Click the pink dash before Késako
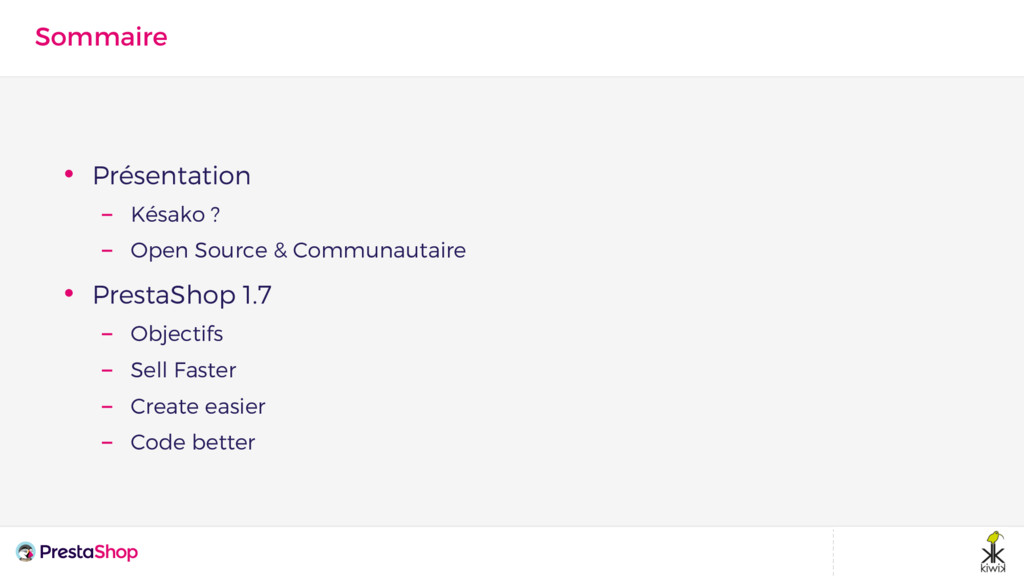 click(107, 214)
